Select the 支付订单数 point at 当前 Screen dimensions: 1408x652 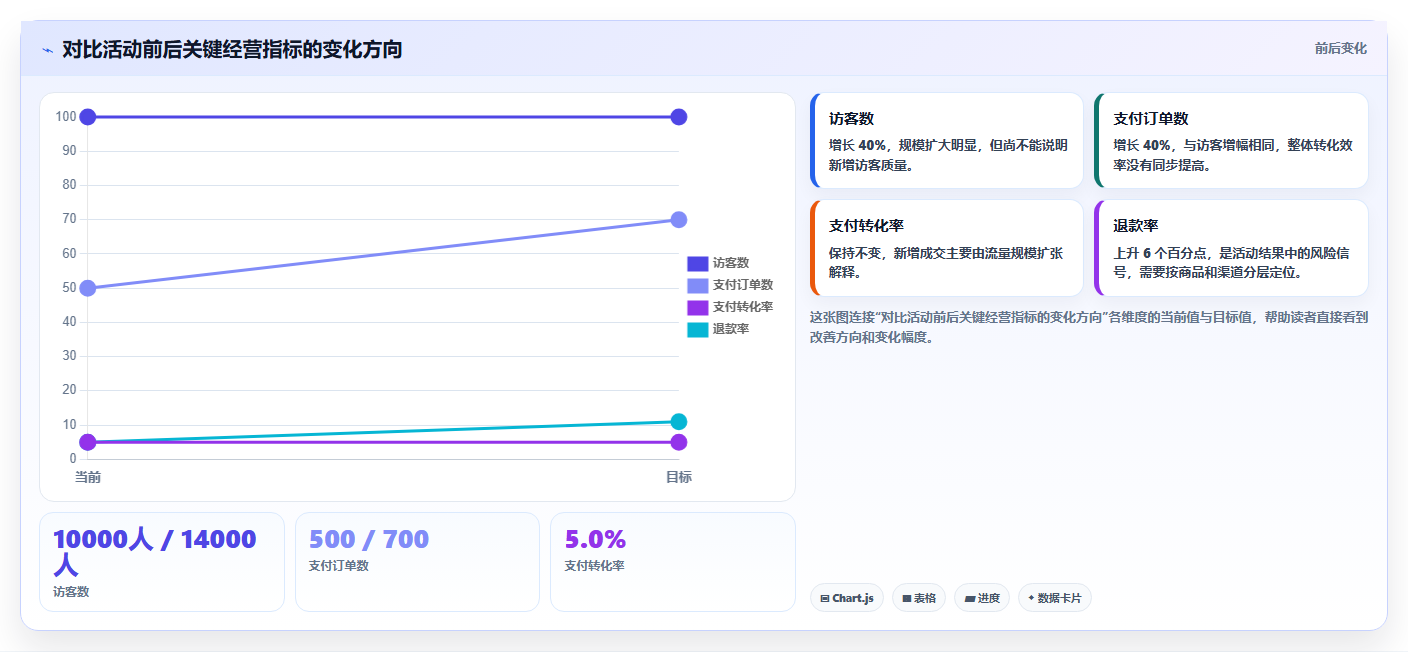coord(88,288)
